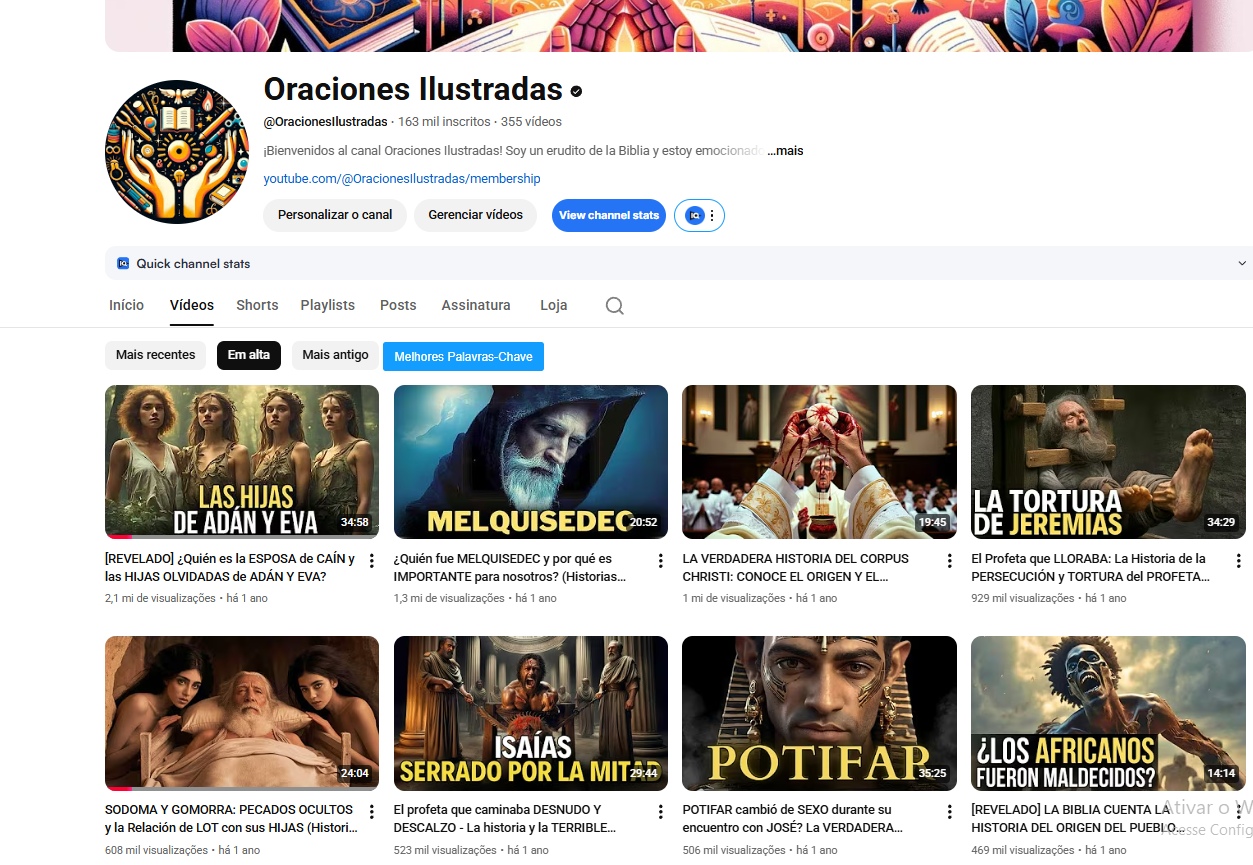This screenshot has height=865, width=1253.
Task: Open the Posts tab
Action: coord(398,305)
